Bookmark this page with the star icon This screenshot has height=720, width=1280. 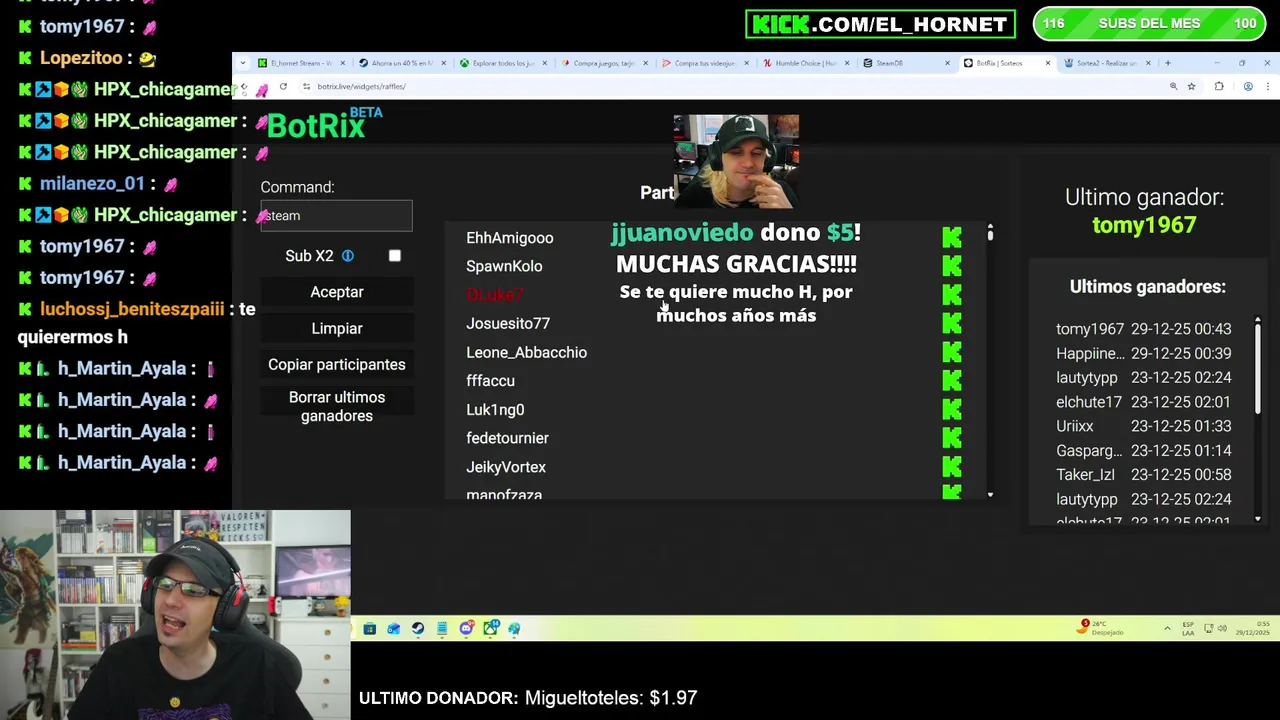[x=1191, y=87]
